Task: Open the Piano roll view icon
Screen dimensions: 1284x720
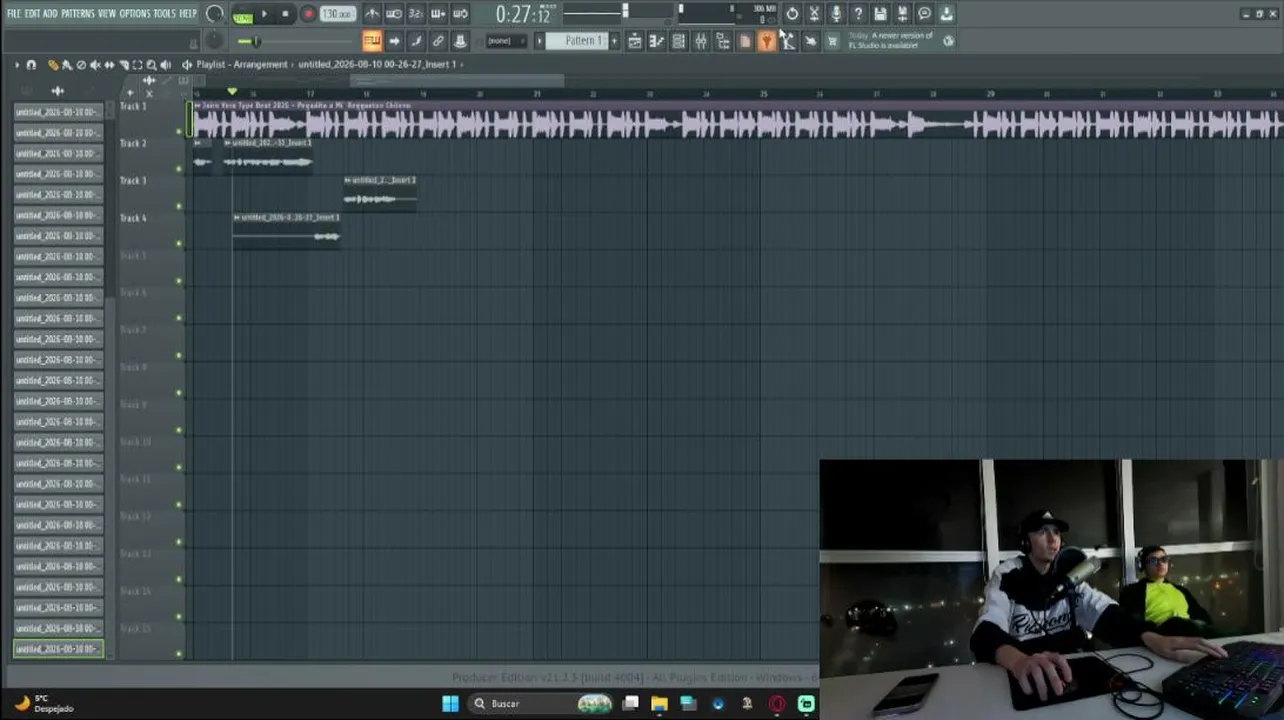Action: [656, 41]
